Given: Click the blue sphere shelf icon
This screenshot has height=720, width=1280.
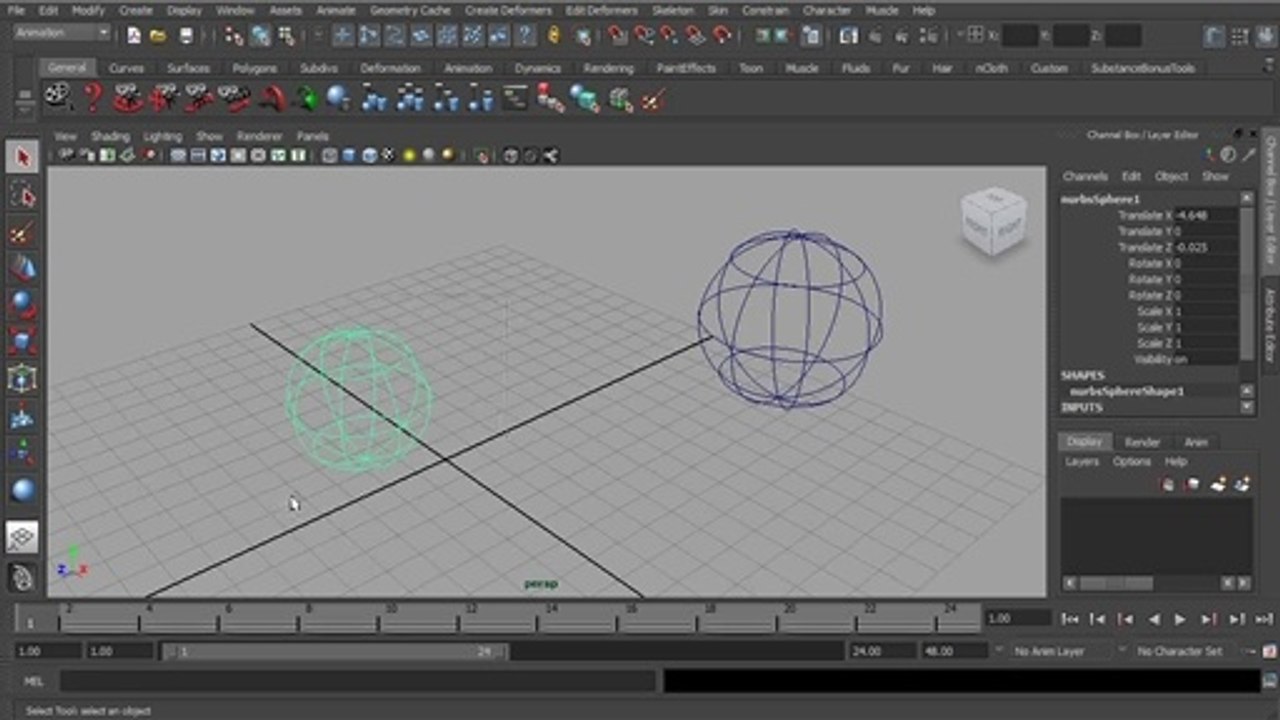Looking at the screenshot, I should (338, 98).
